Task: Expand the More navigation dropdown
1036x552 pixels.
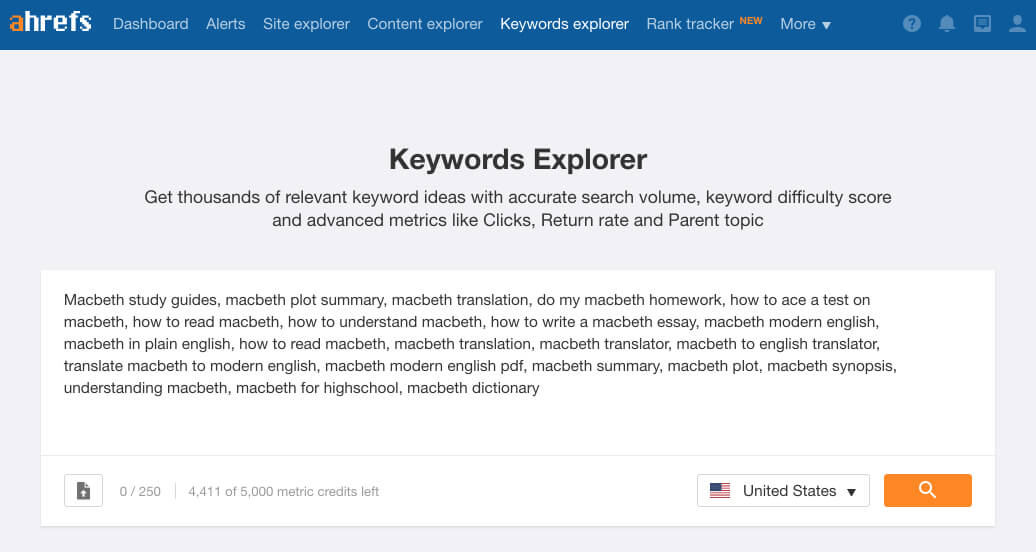Action: click(x=805, y=24)
